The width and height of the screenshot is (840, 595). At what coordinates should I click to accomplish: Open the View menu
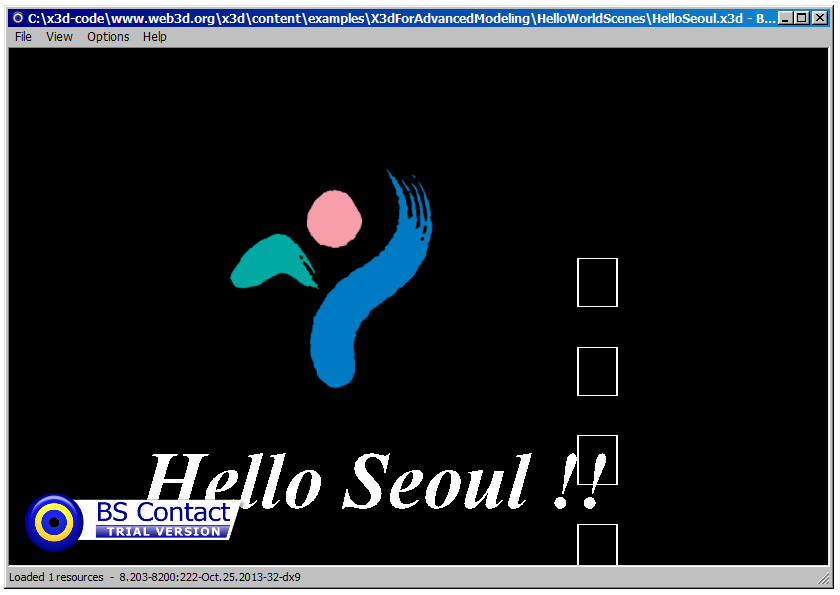click(59, 37)
